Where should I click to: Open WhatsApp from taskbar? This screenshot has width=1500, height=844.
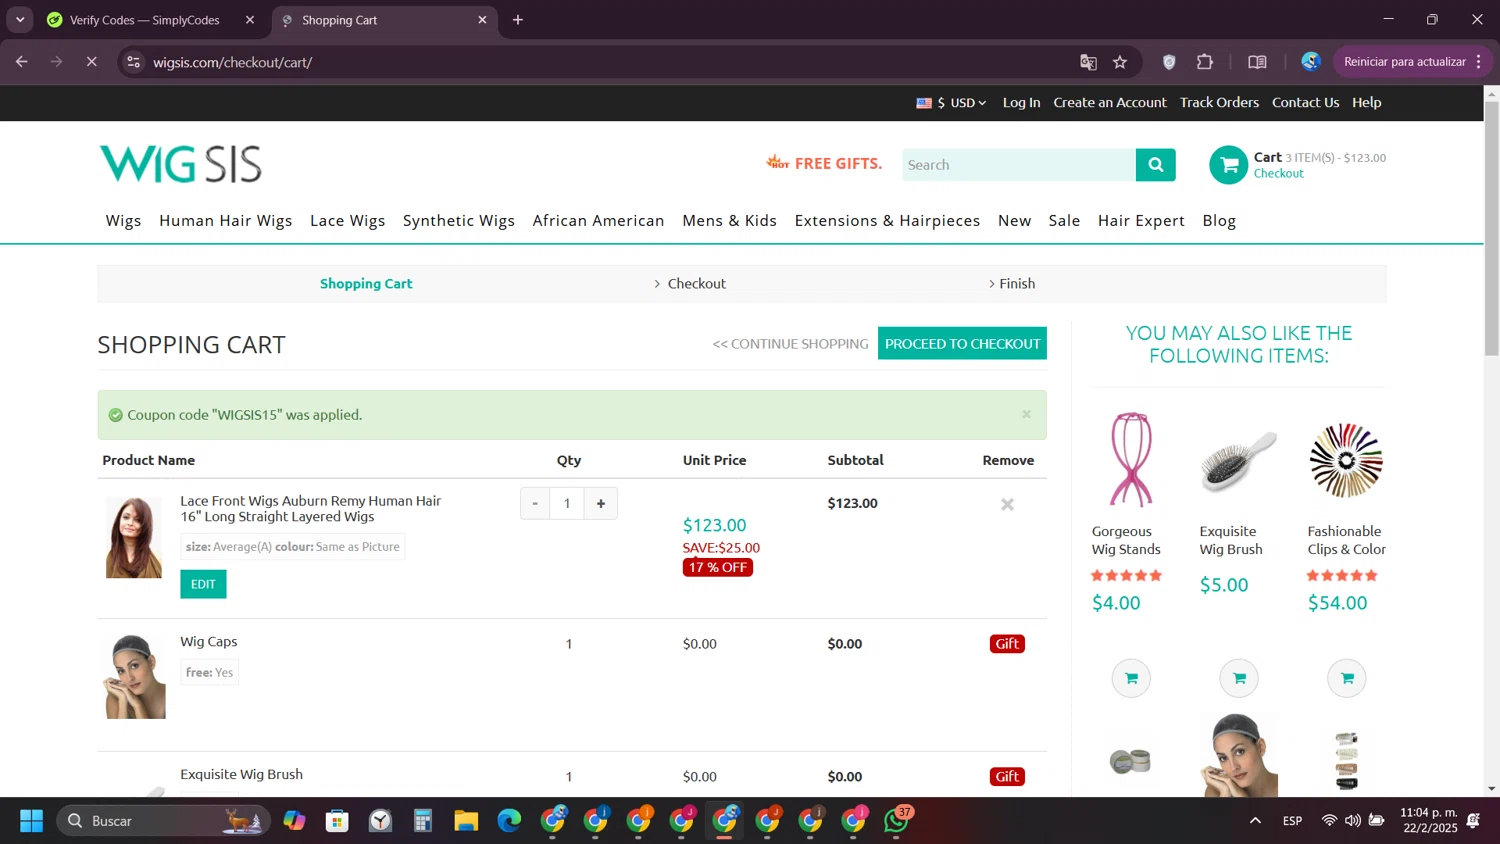point(897,821)
